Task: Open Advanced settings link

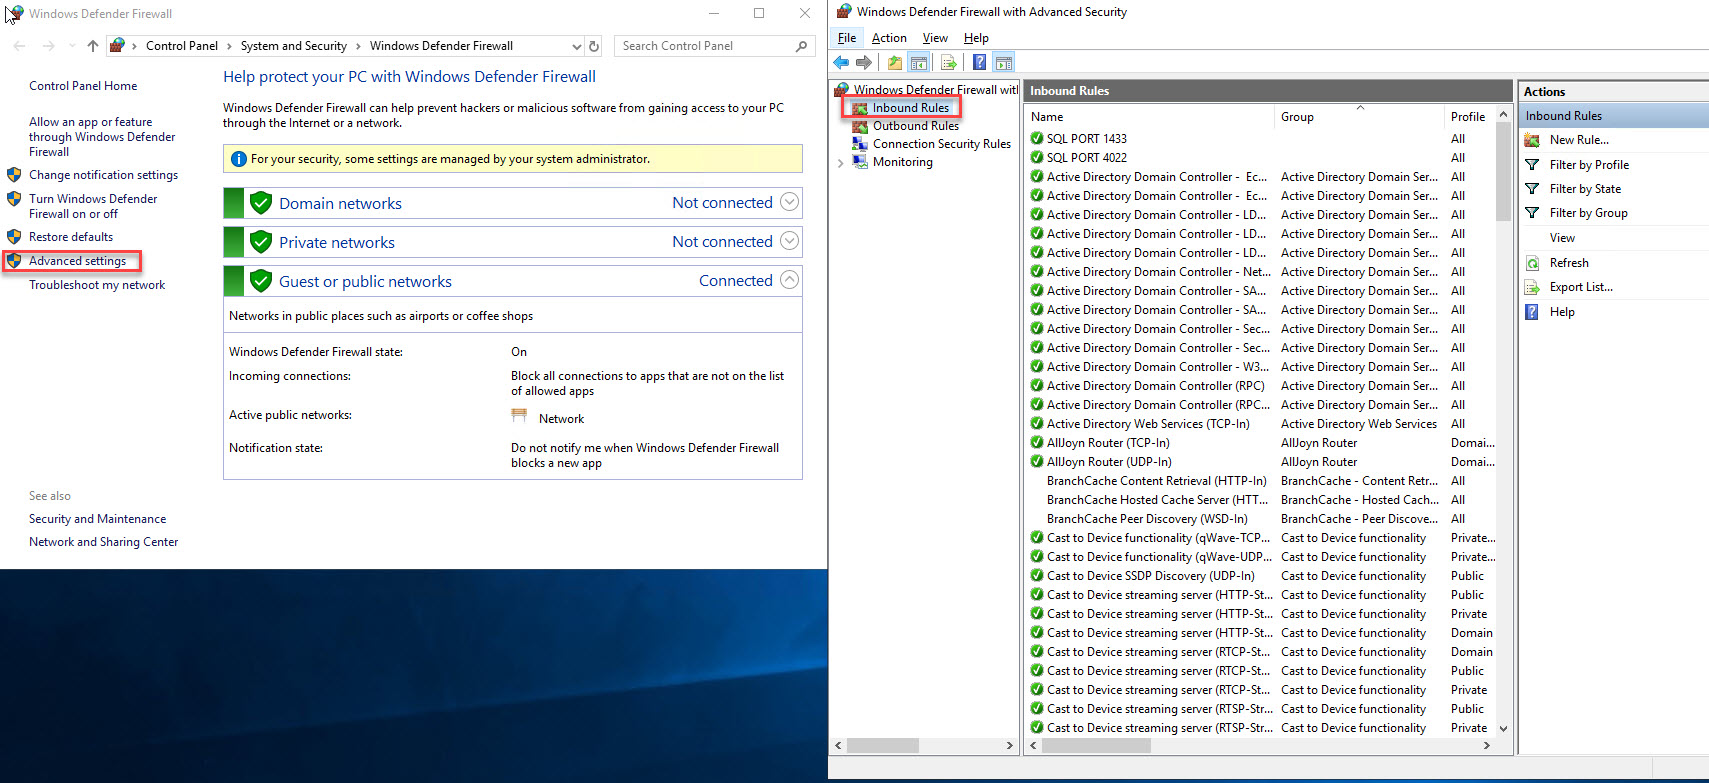Action: (77, 261)
